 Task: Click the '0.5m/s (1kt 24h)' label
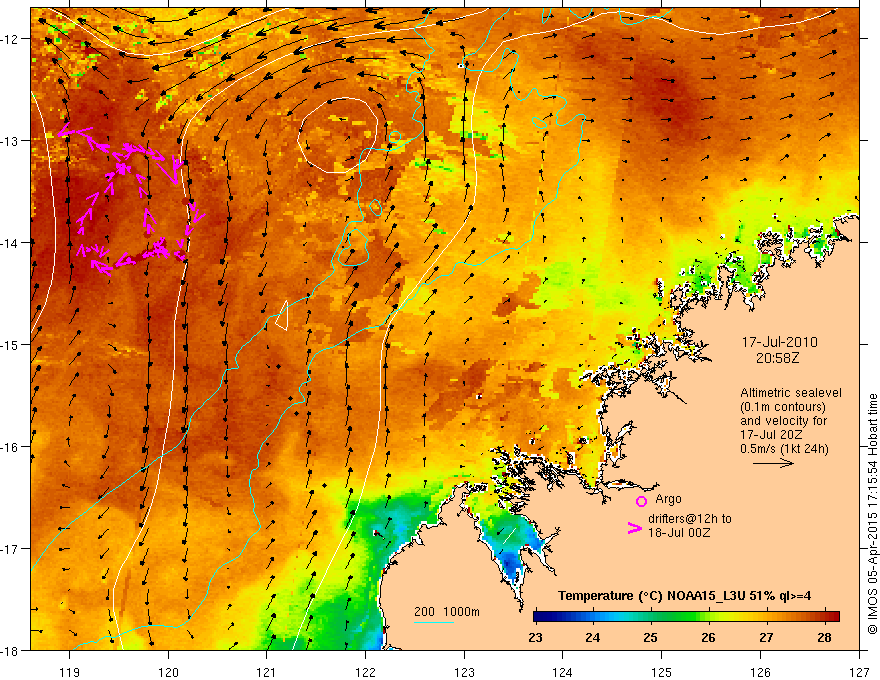coord(784,449)
